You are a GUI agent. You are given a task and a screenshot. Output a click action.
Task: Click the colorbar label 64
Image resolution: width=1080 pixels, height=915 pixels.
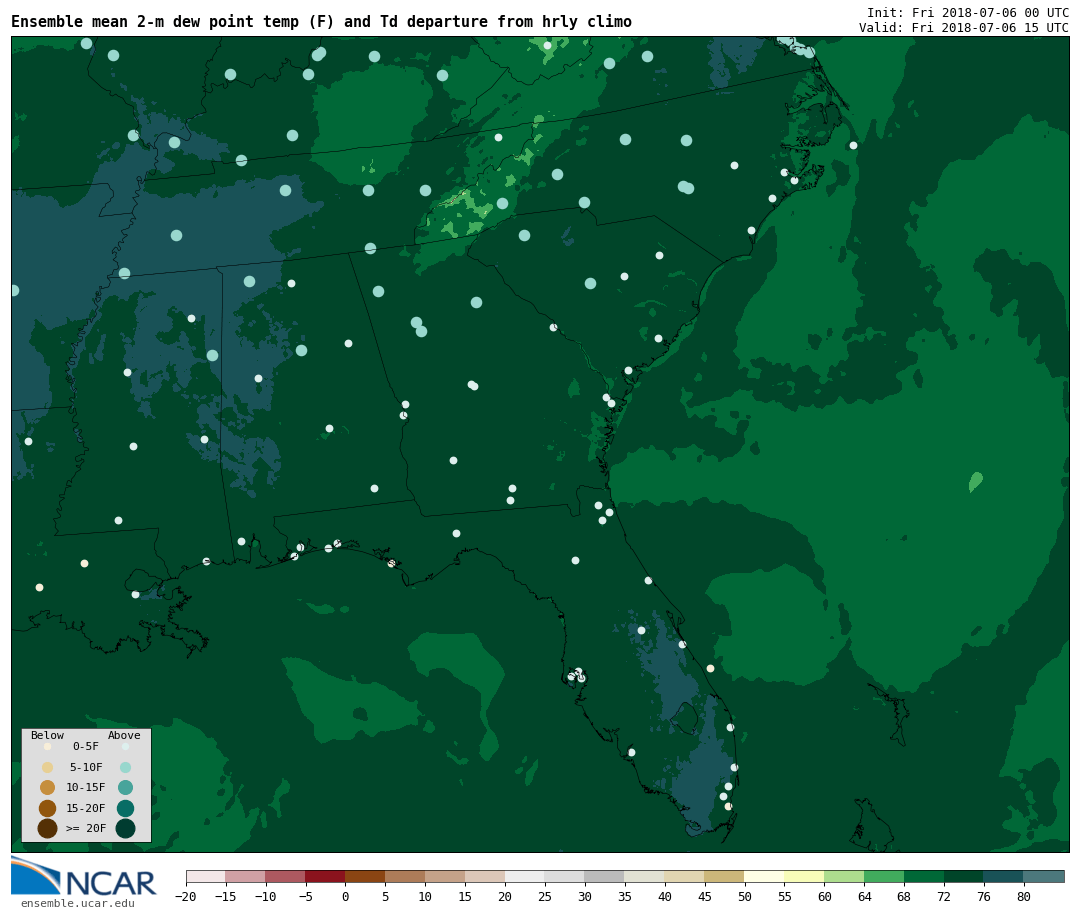click(x=864, y=896)
